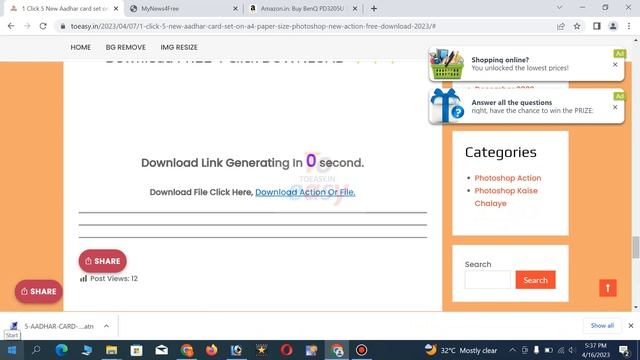Switch to the Amazon.in BenQ tab
This screenshot has width=640, height=360.
pos(302,8)
